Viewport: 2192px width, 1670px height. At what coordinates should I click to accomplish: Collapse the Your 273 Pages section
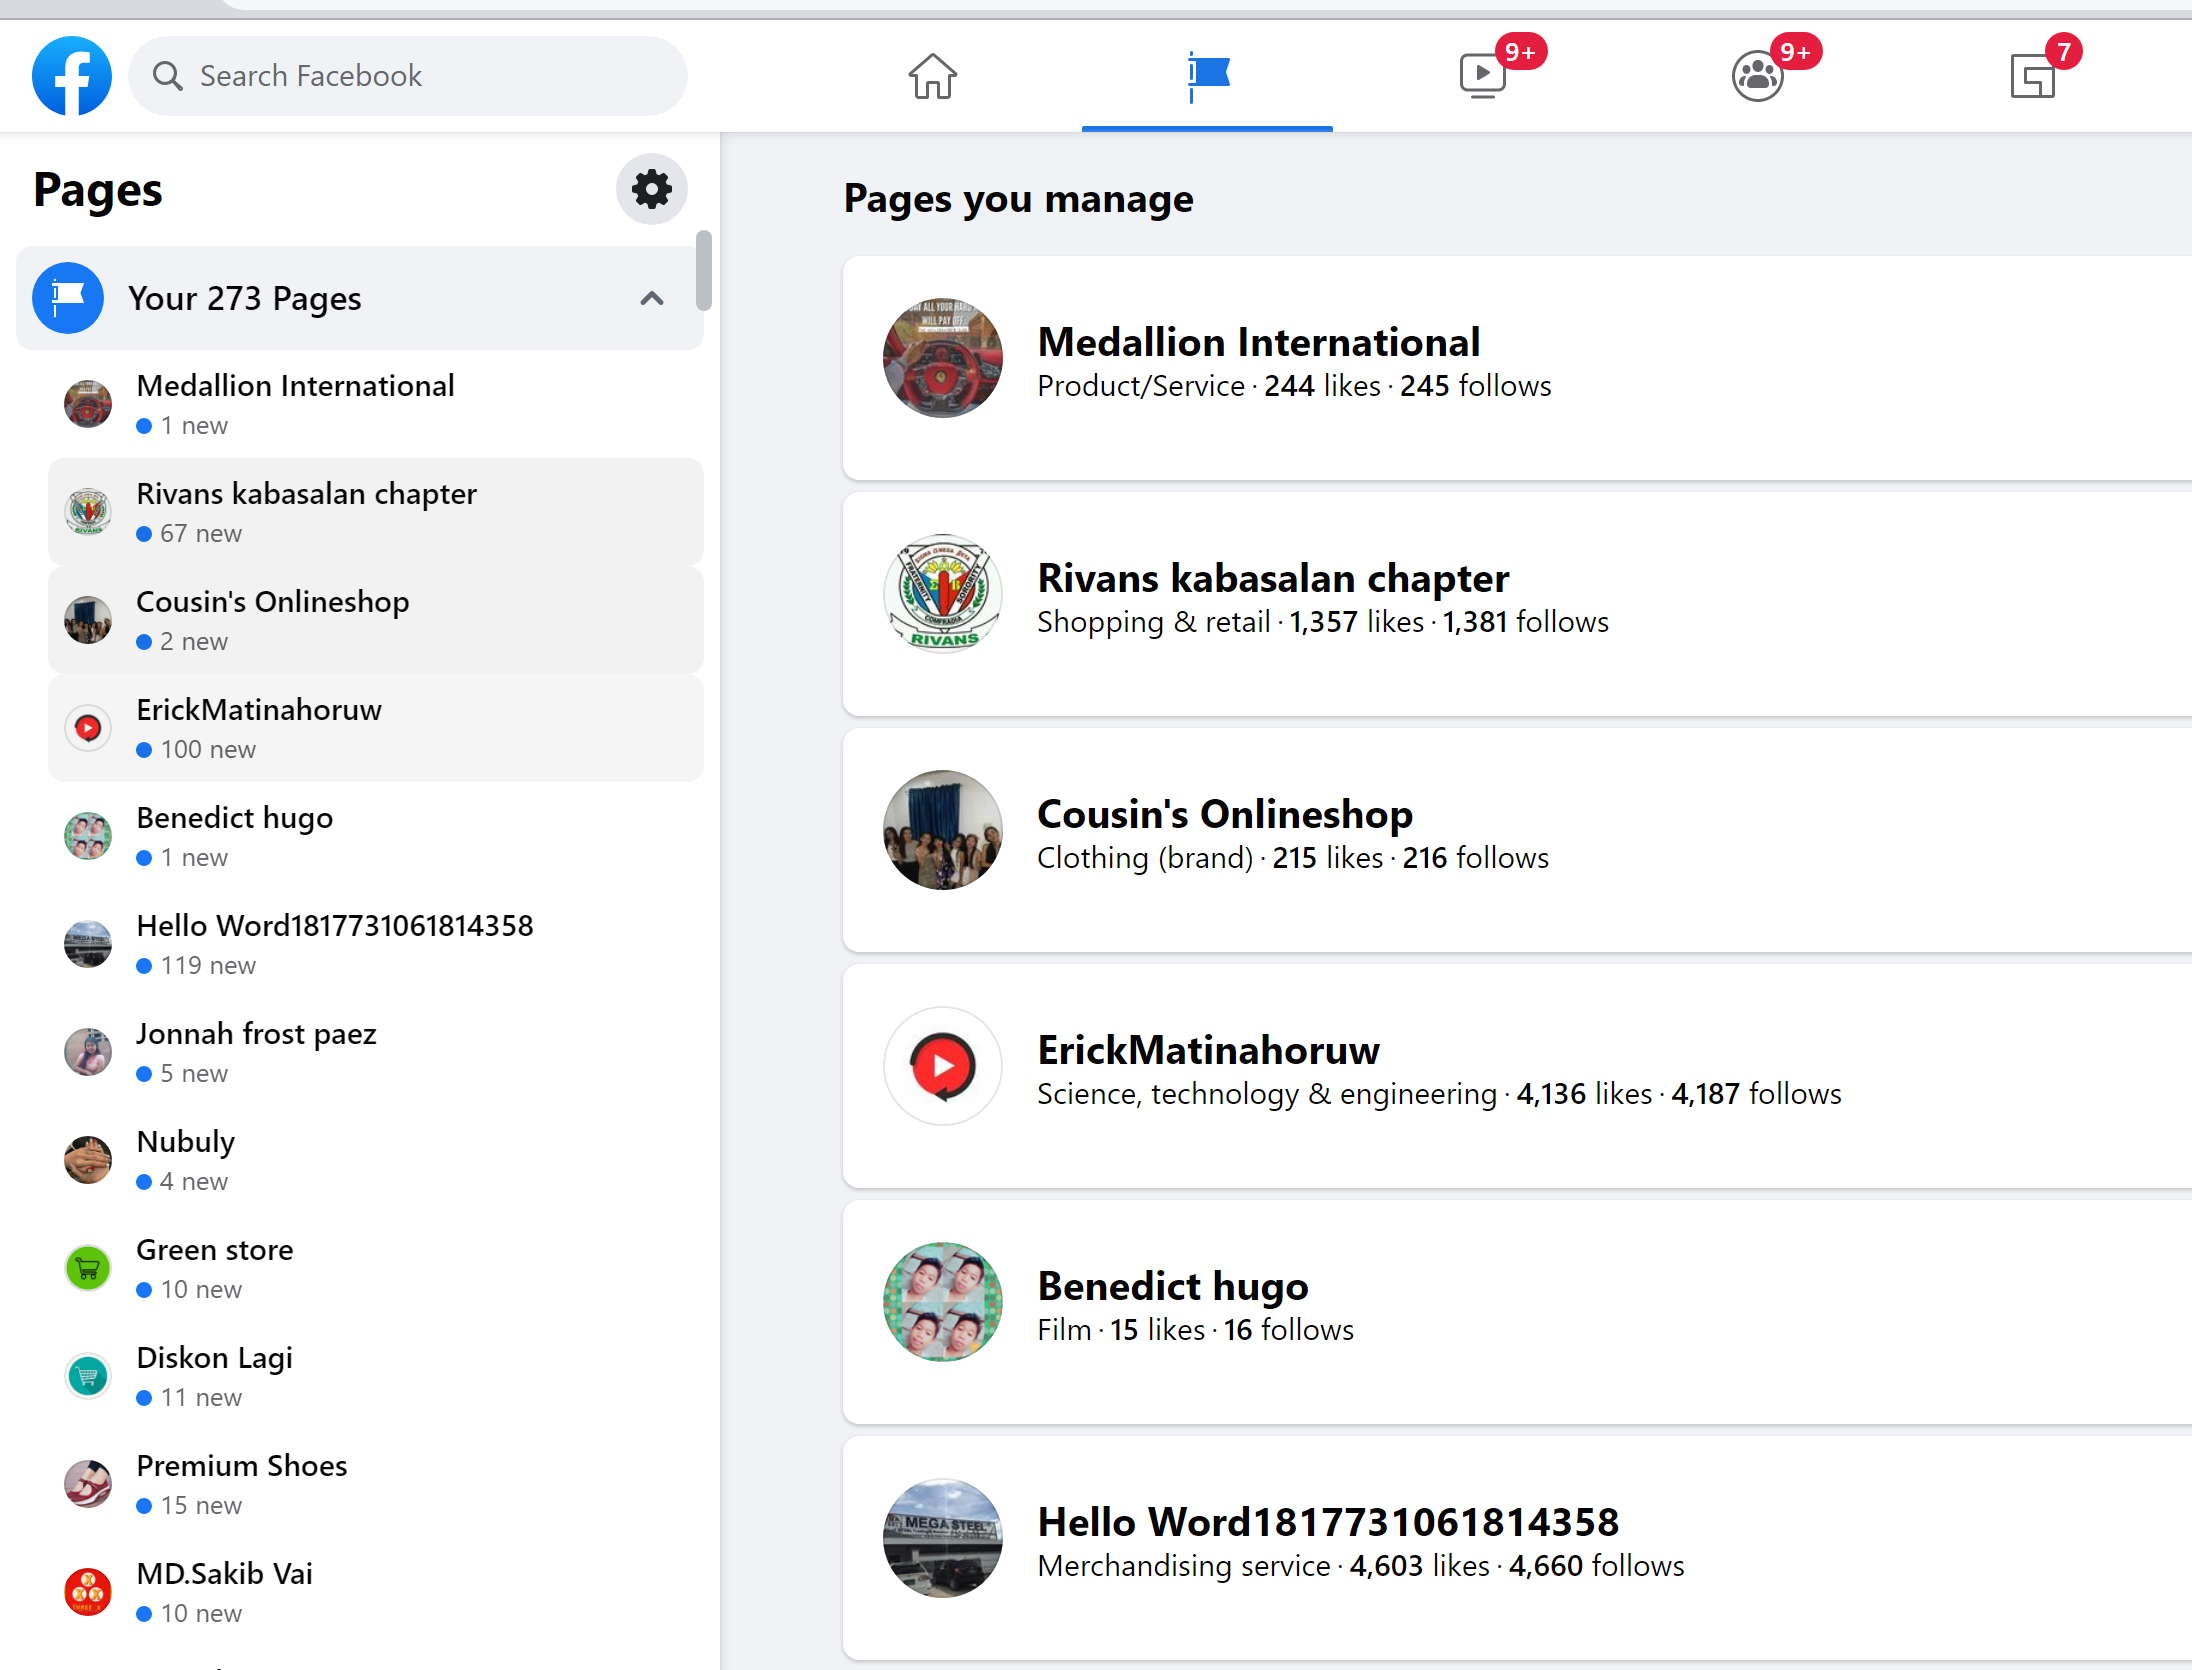tap(652, 298)
